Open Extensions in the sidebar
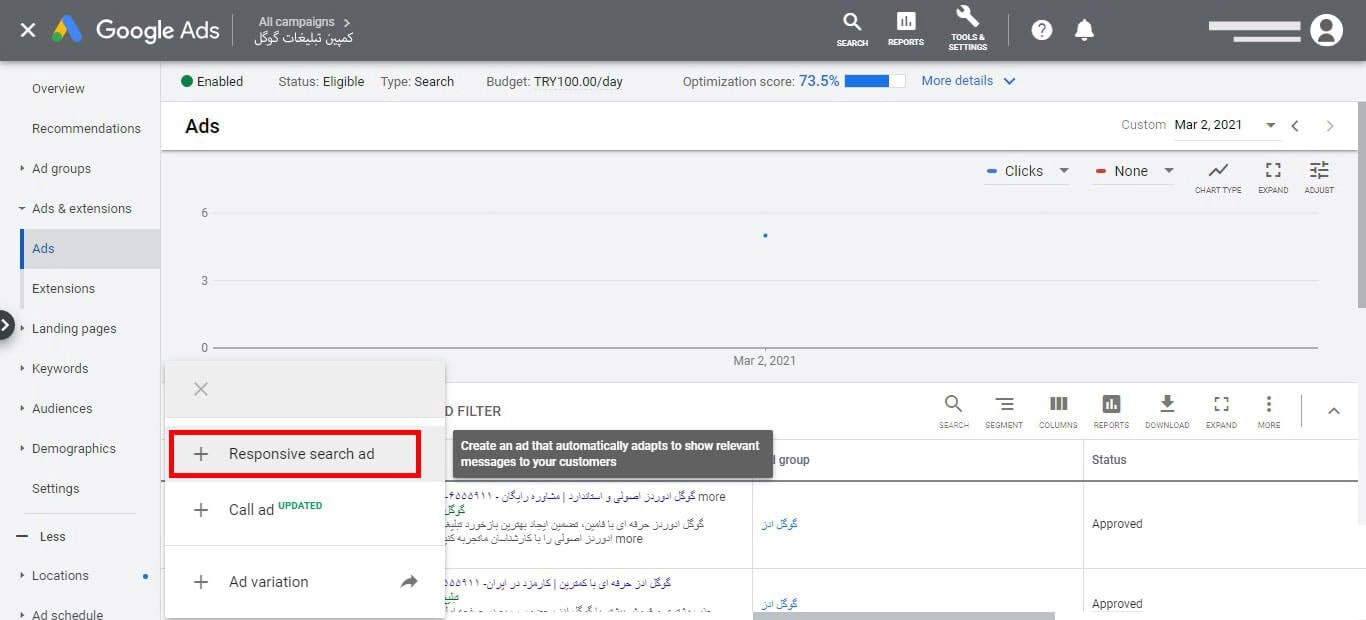Screen dimensions: 1366x620 coord(63,288)
